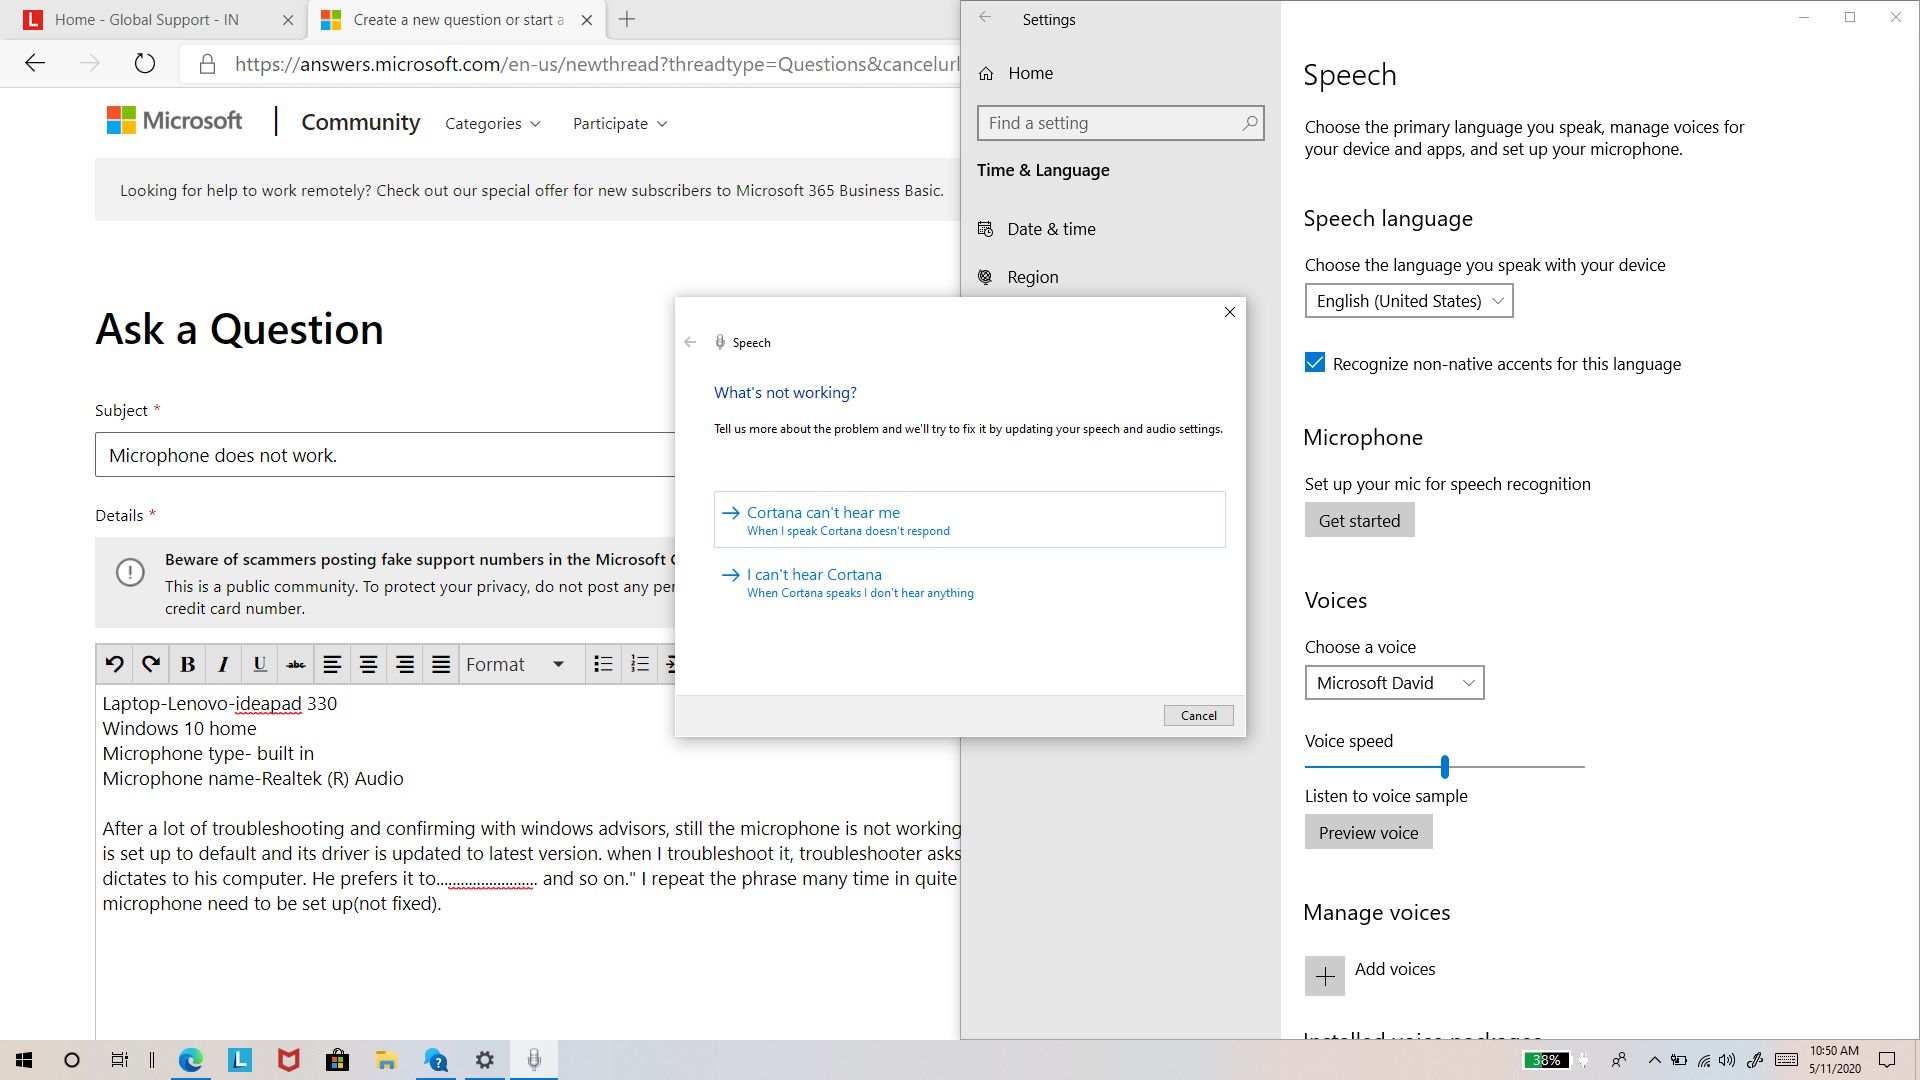This screenshot has height=1080, width=1920.
Task: Open Get Help app from the taskbar
Action: tap(436, 1060)
